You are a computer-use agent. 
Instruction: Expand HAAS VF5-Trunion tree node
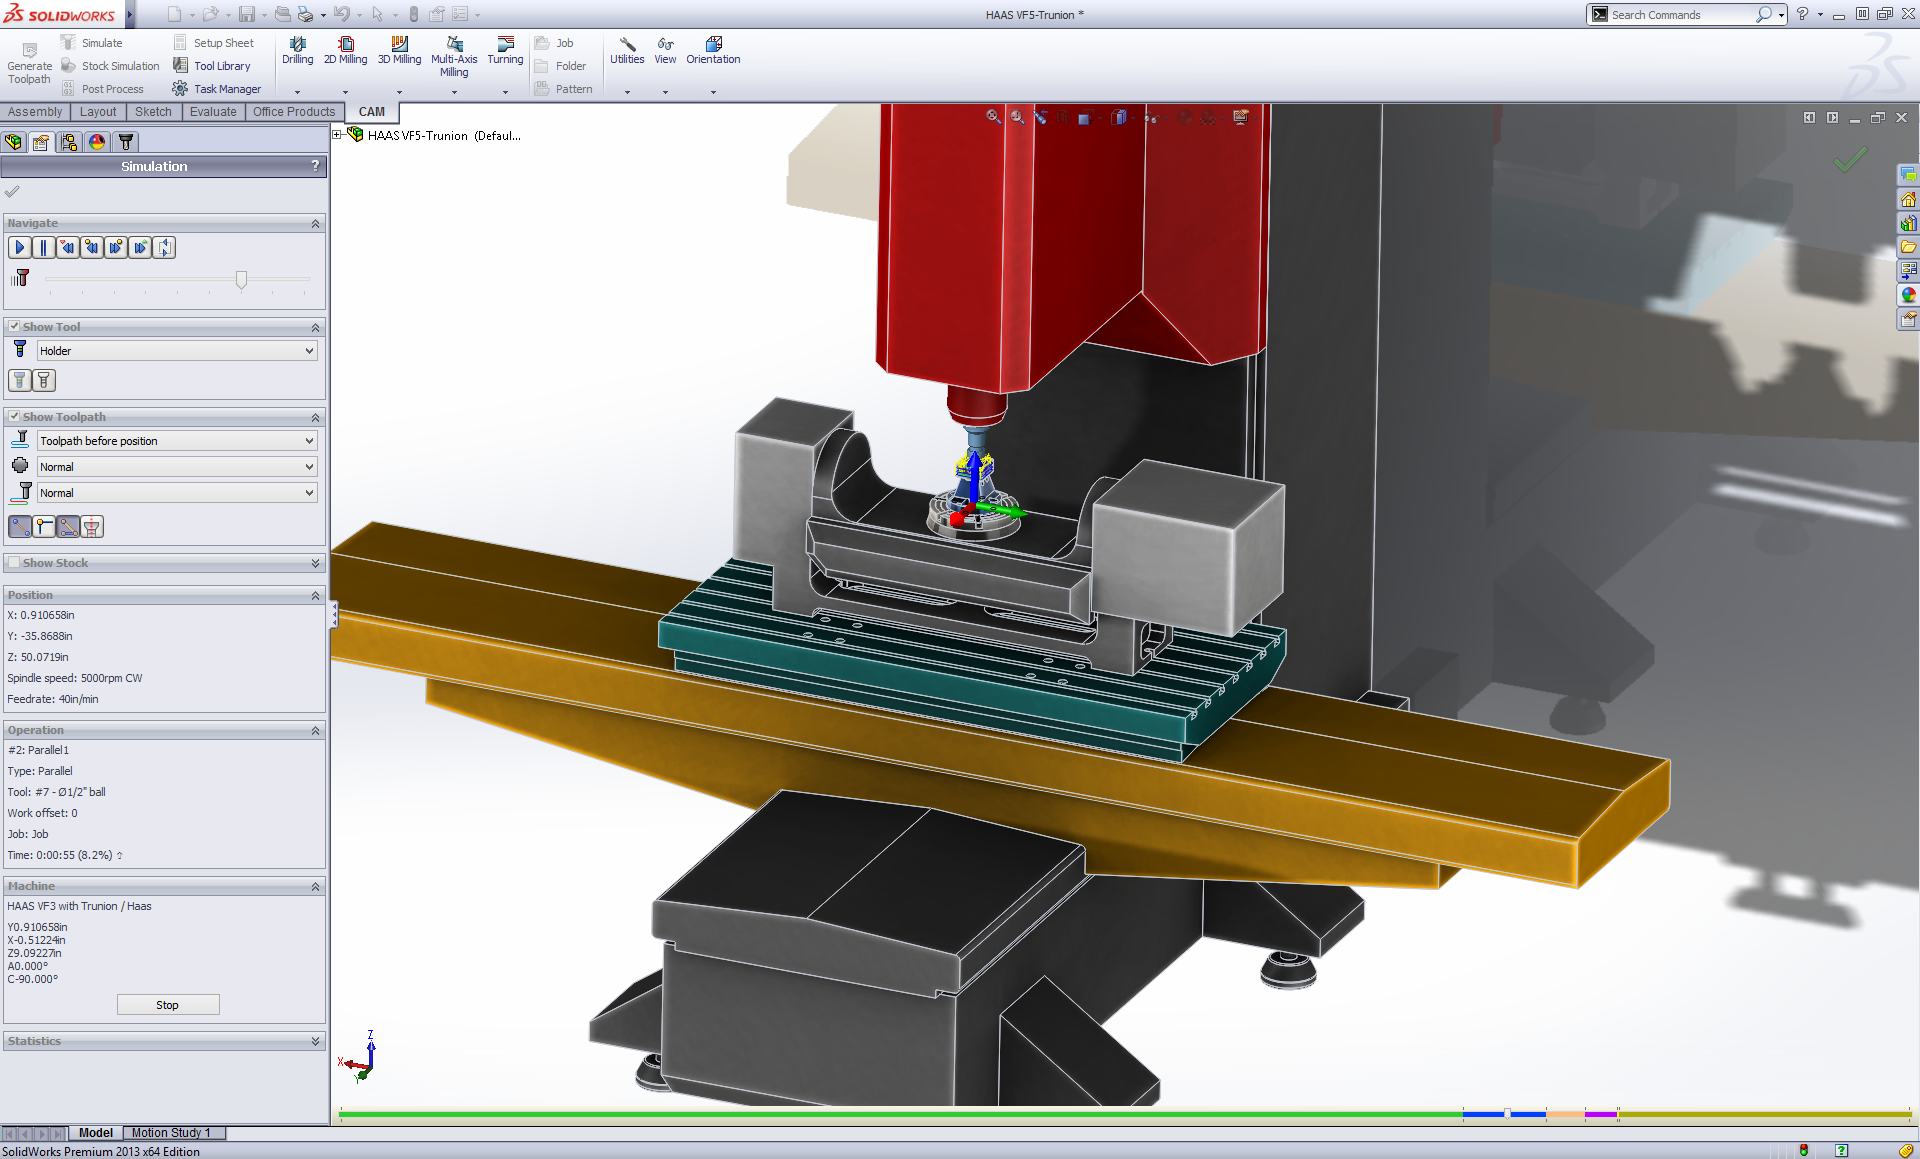(x=338, y=135)
